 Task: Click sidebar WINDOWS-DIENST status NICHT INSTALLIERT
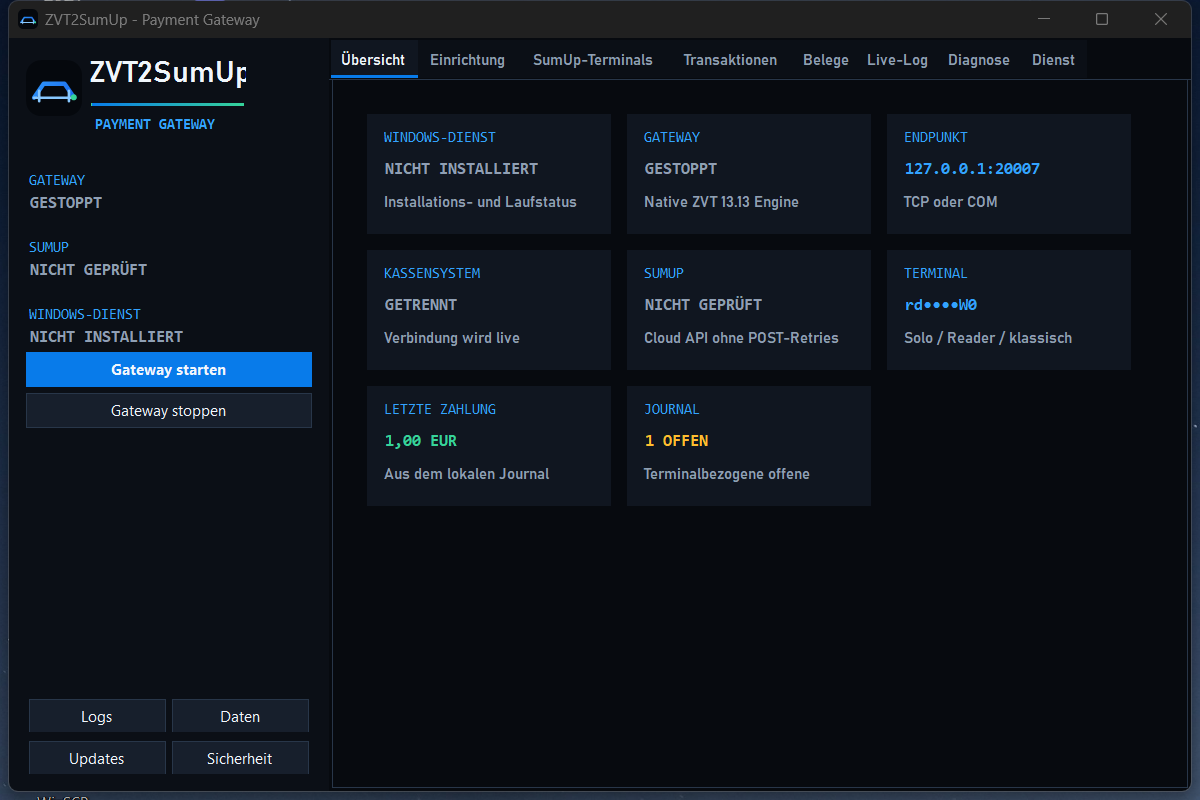pyautogui.click(x=106, y=337)
